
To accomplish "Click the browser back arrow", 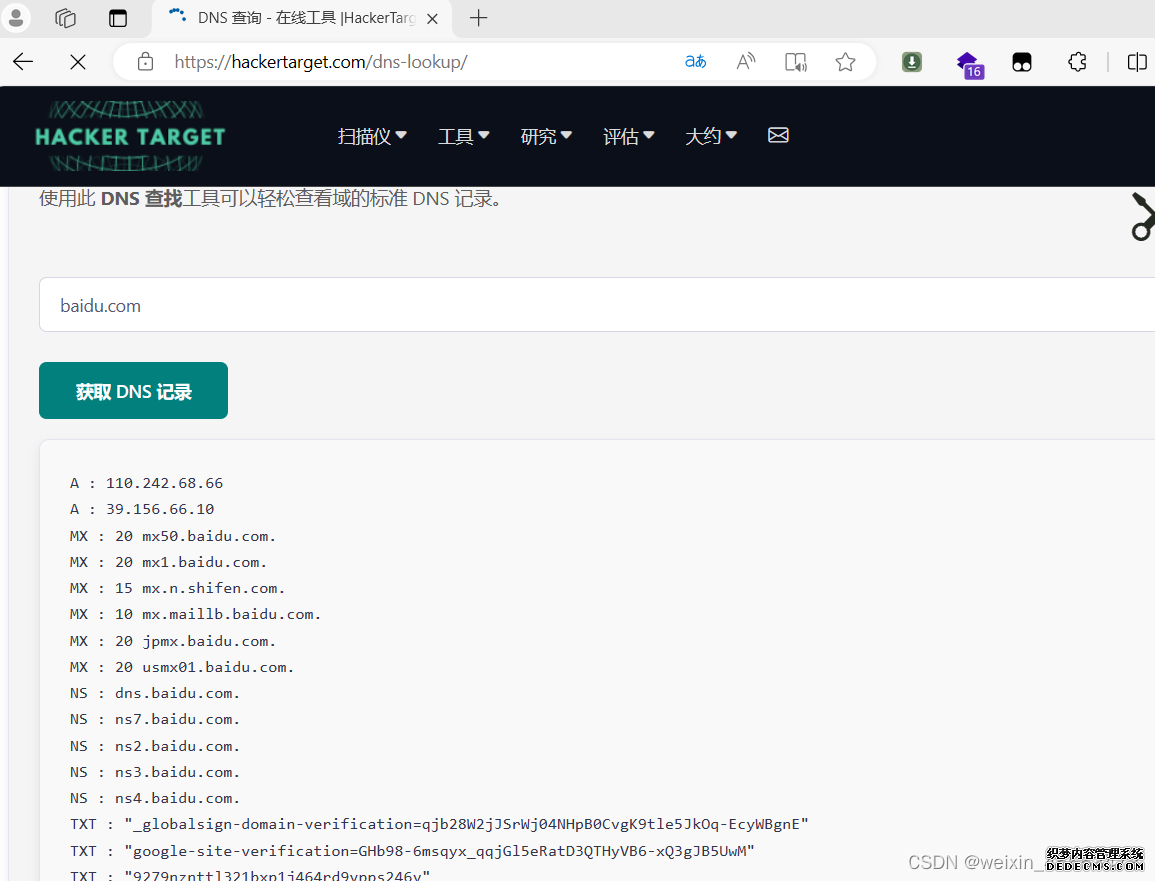I will coord(23,62).
